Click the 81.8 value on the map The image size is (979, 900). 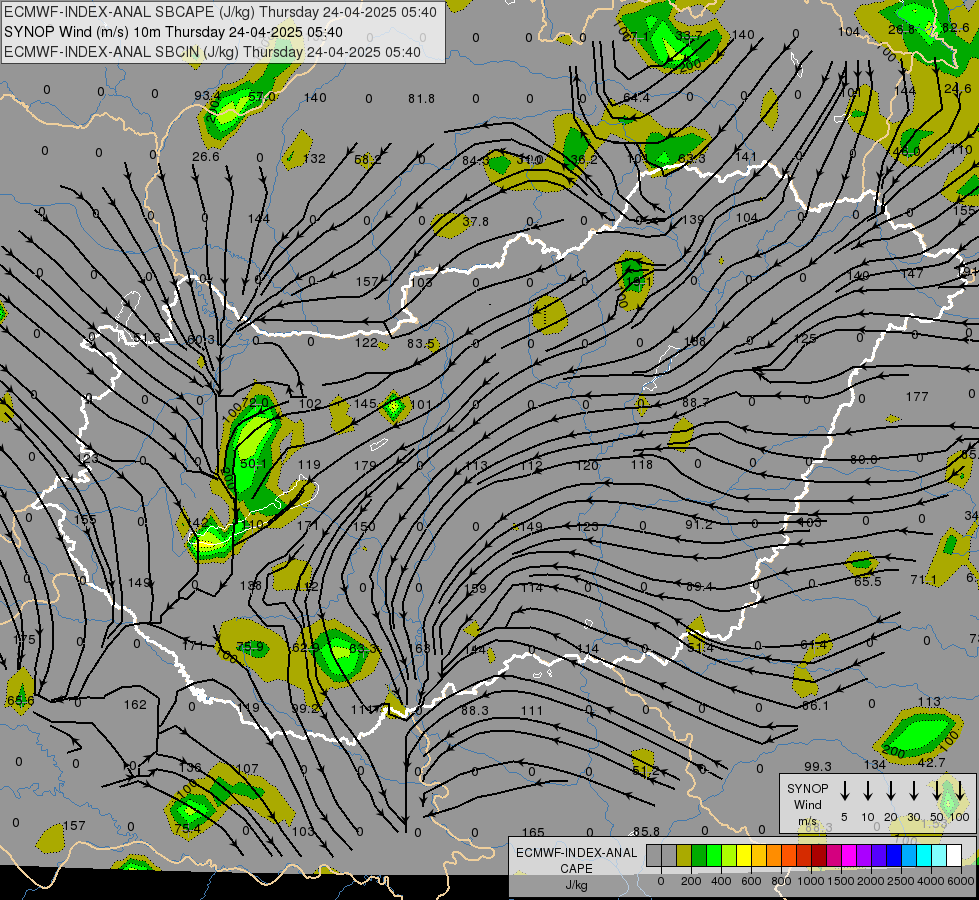421,99
